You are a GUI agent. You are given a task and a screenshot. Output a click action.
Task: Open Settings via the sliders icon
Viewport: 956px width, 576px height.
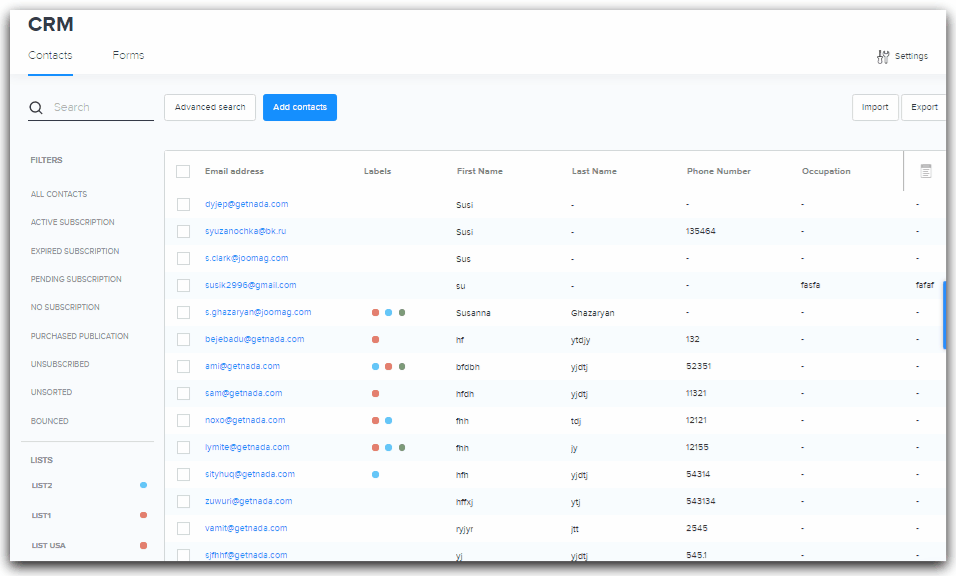click(x=883, y=57)
